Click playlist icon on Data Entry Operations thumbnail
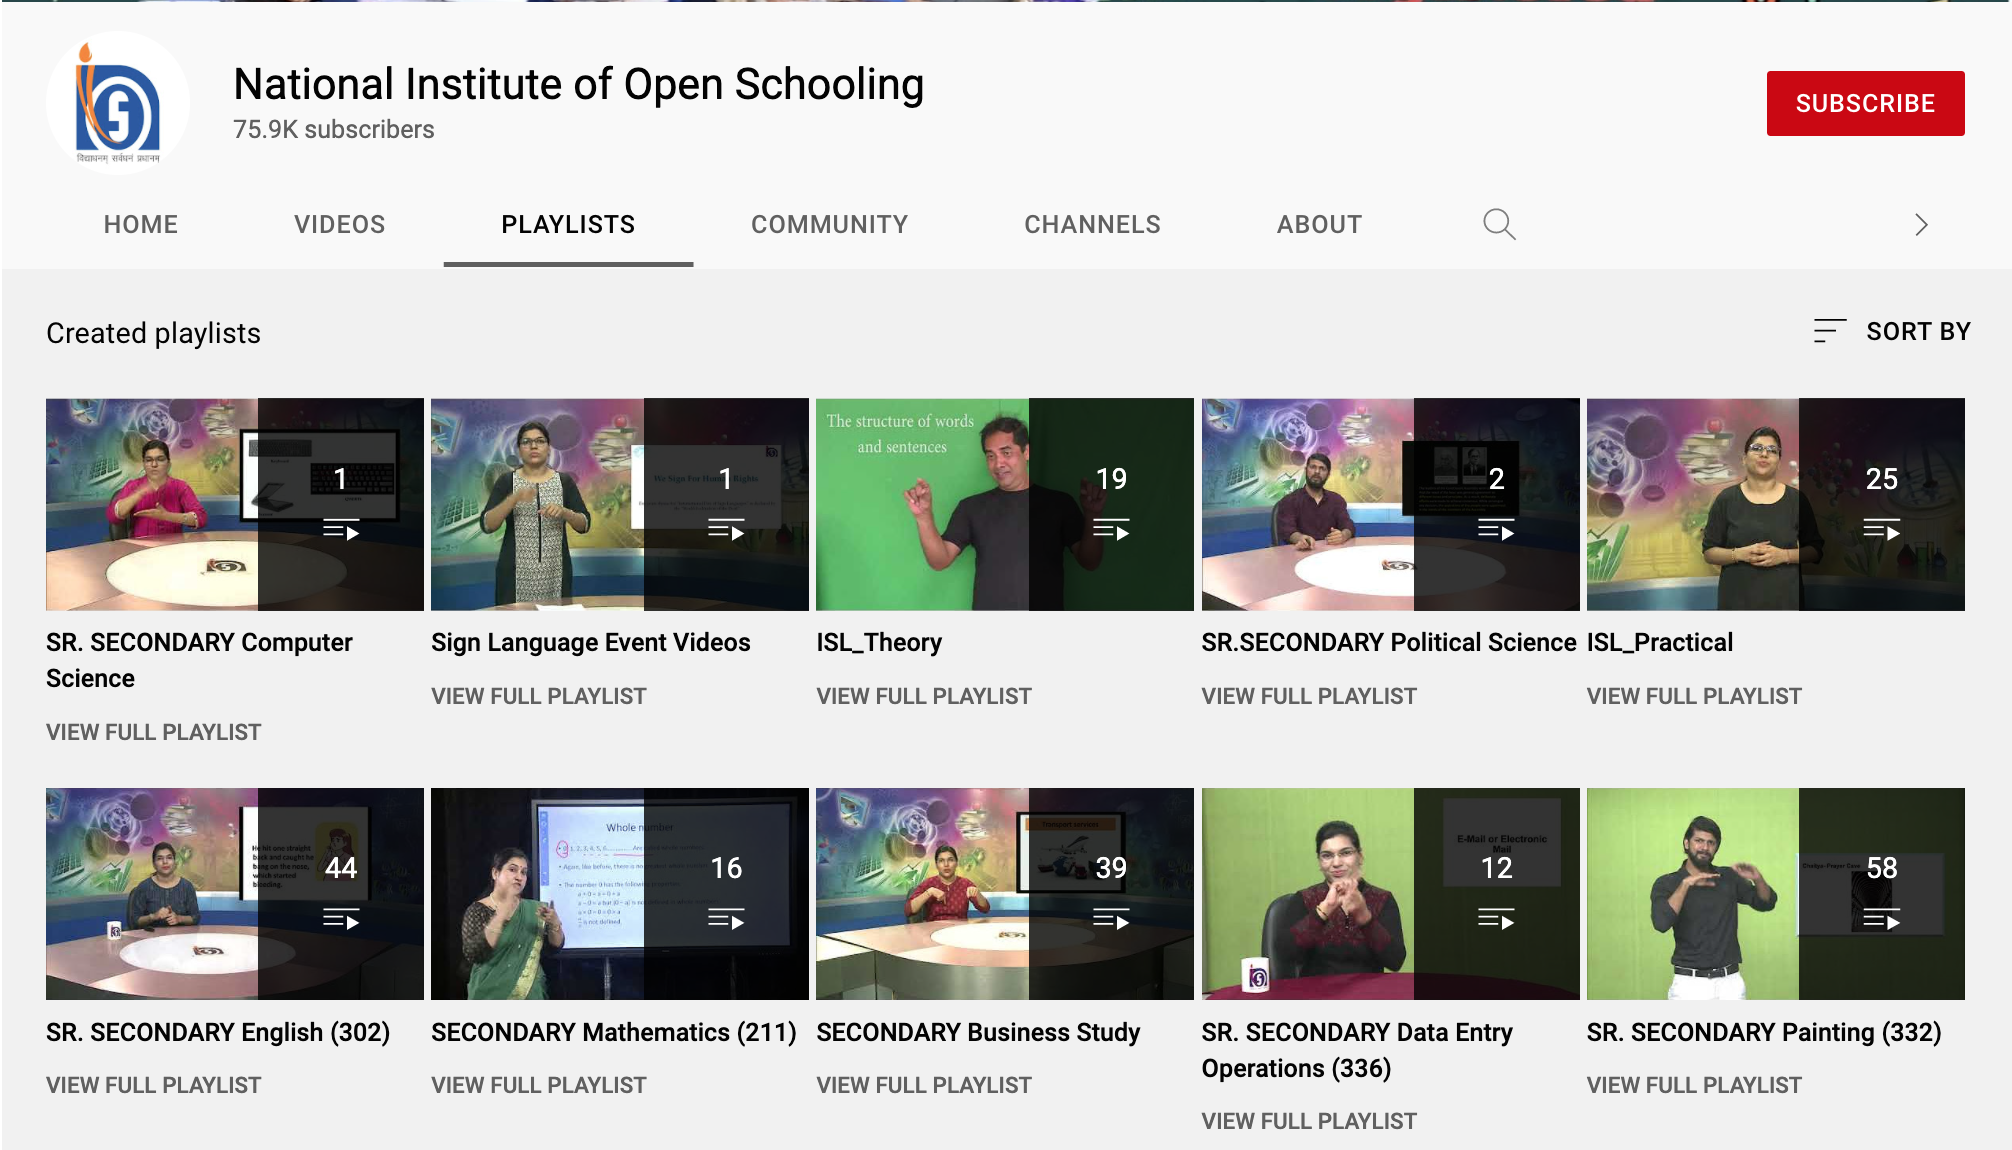 click(1496, 919)
